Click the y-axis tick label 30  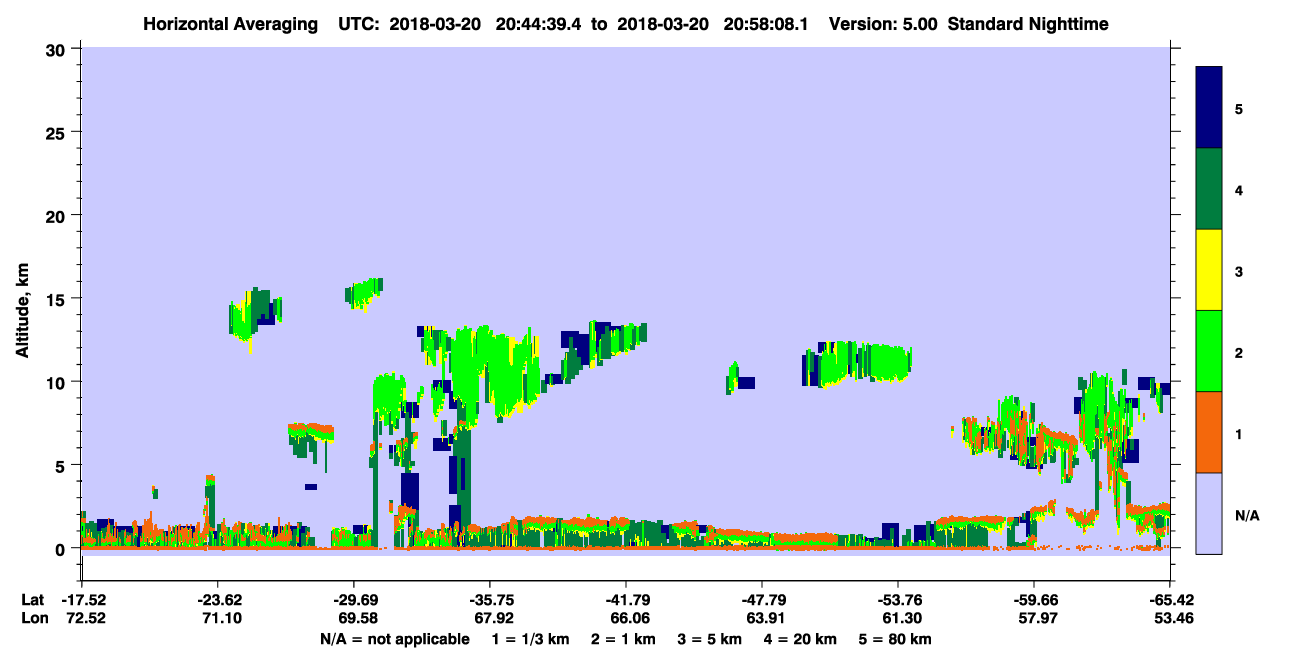point(58,49)
